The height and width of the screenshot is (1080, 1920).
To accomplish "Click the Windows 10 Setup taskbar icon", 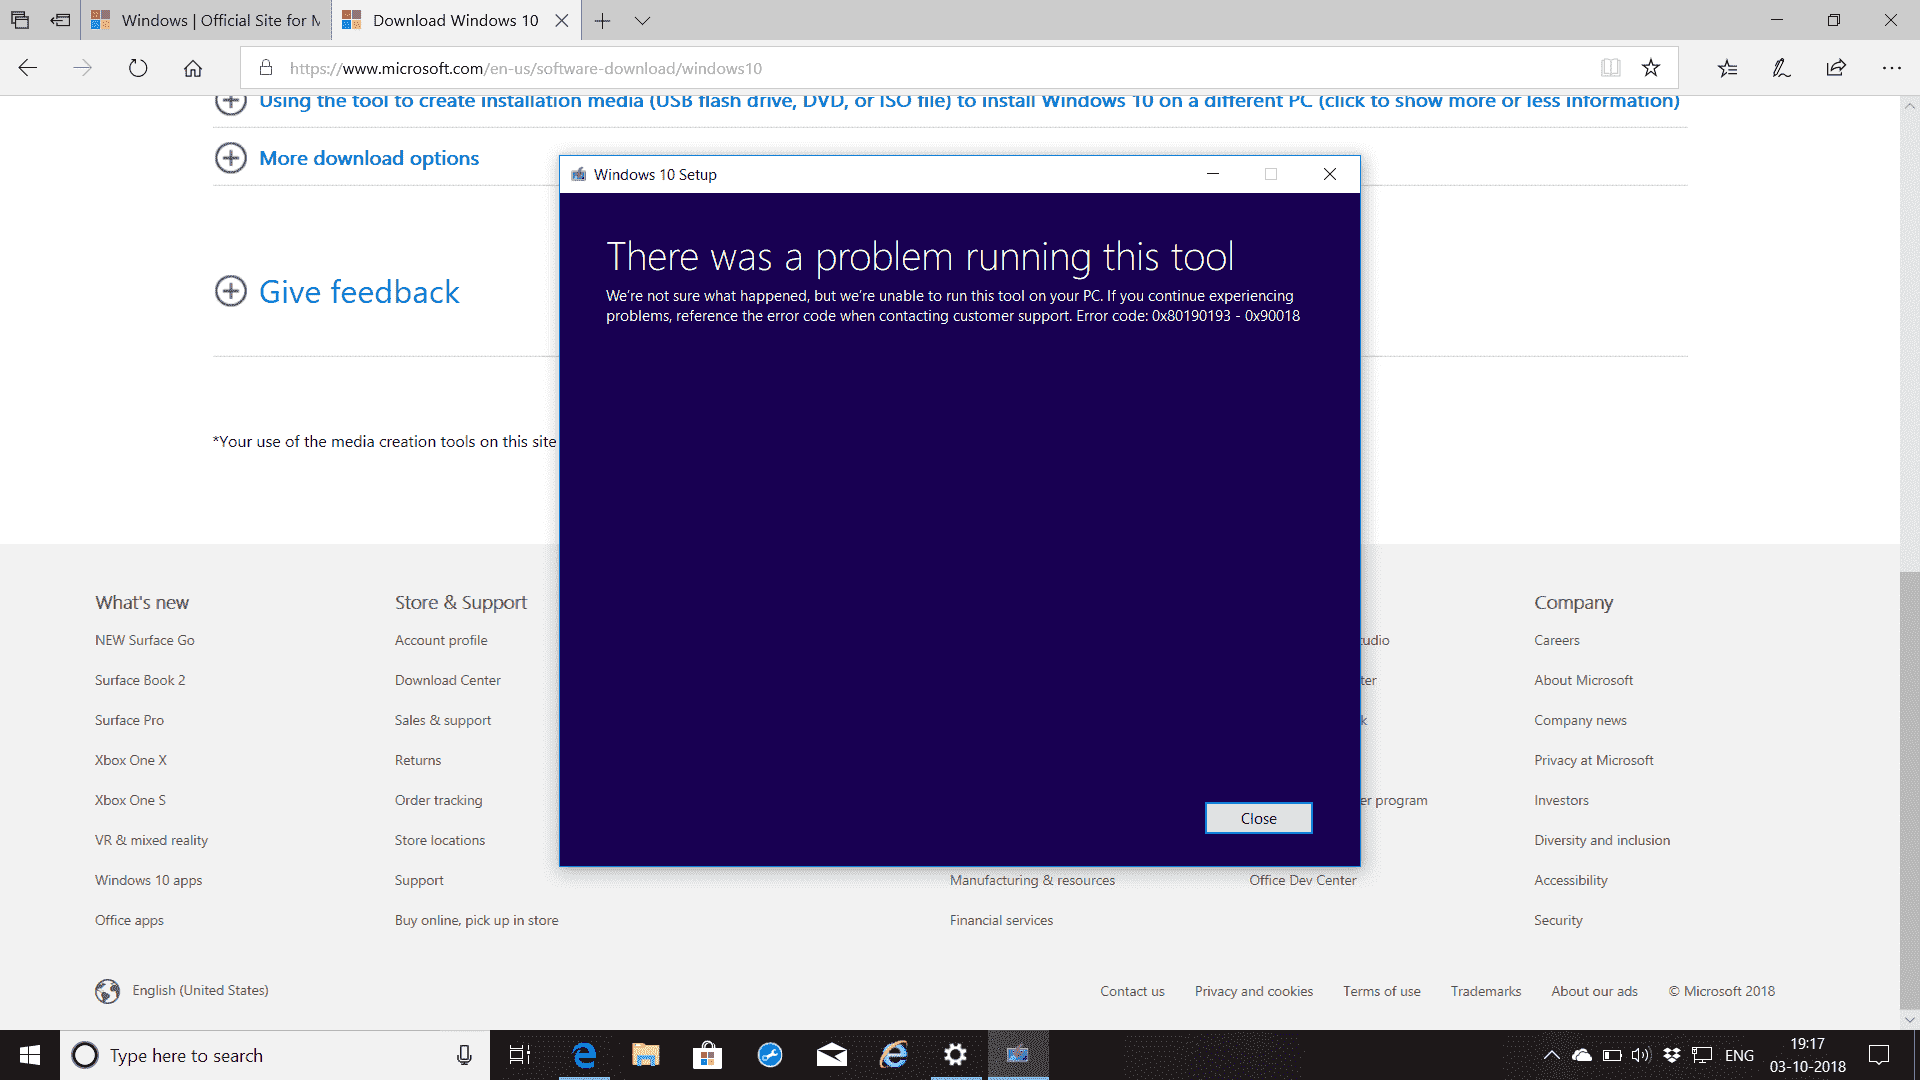I will point(1018,1055).
